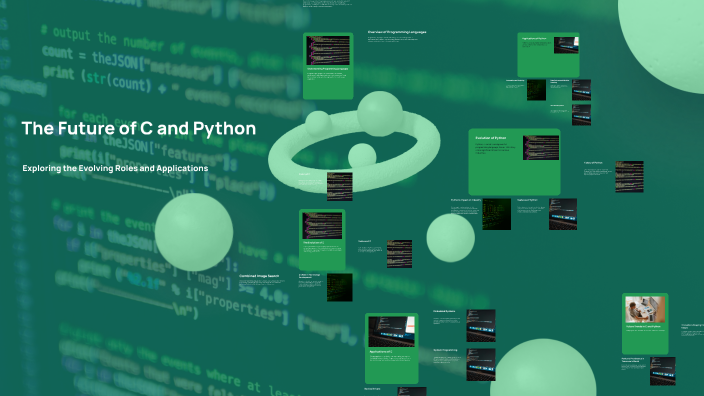Select the 'Features of Python' heading
The image size is (704, 396).
527,200
